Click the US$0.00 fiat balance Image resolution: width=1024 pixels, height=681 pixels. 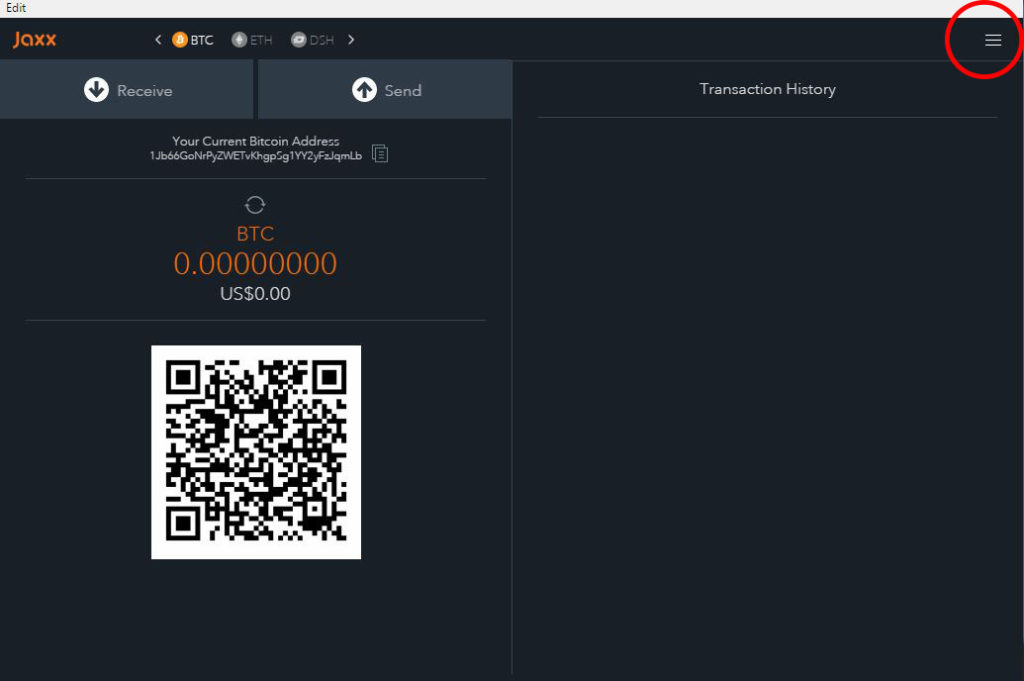[x=255, y=294]
